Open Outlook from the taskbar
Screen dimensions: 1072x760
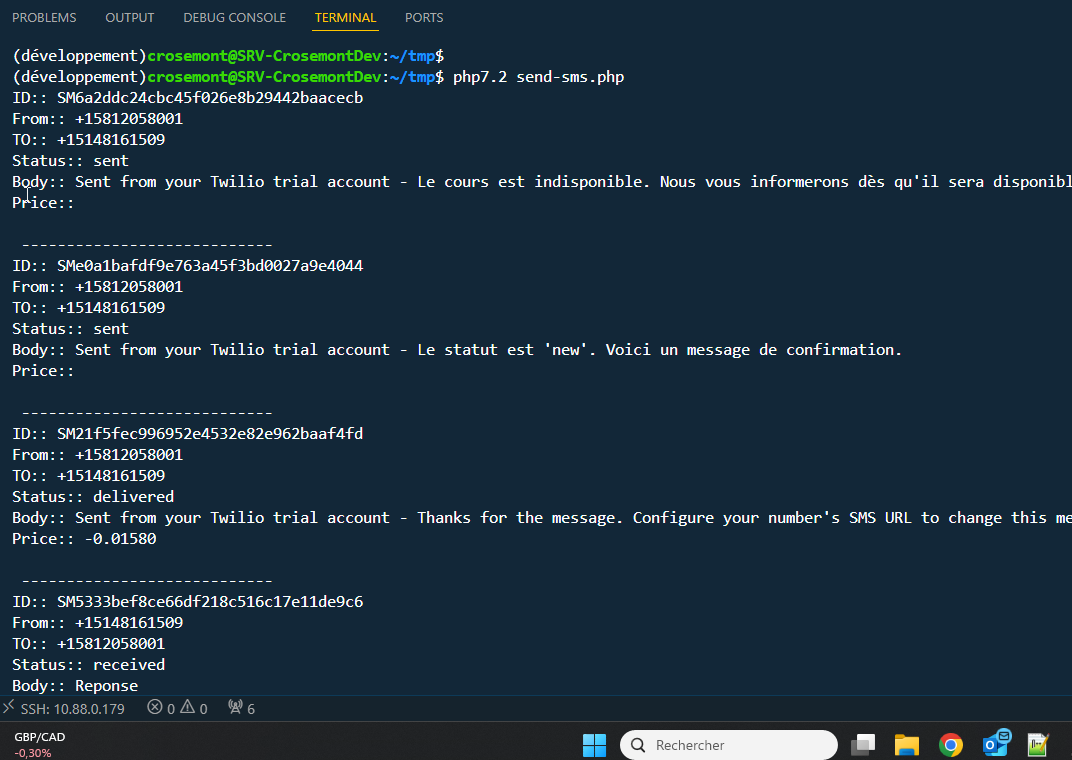click(x=995, y=745)
